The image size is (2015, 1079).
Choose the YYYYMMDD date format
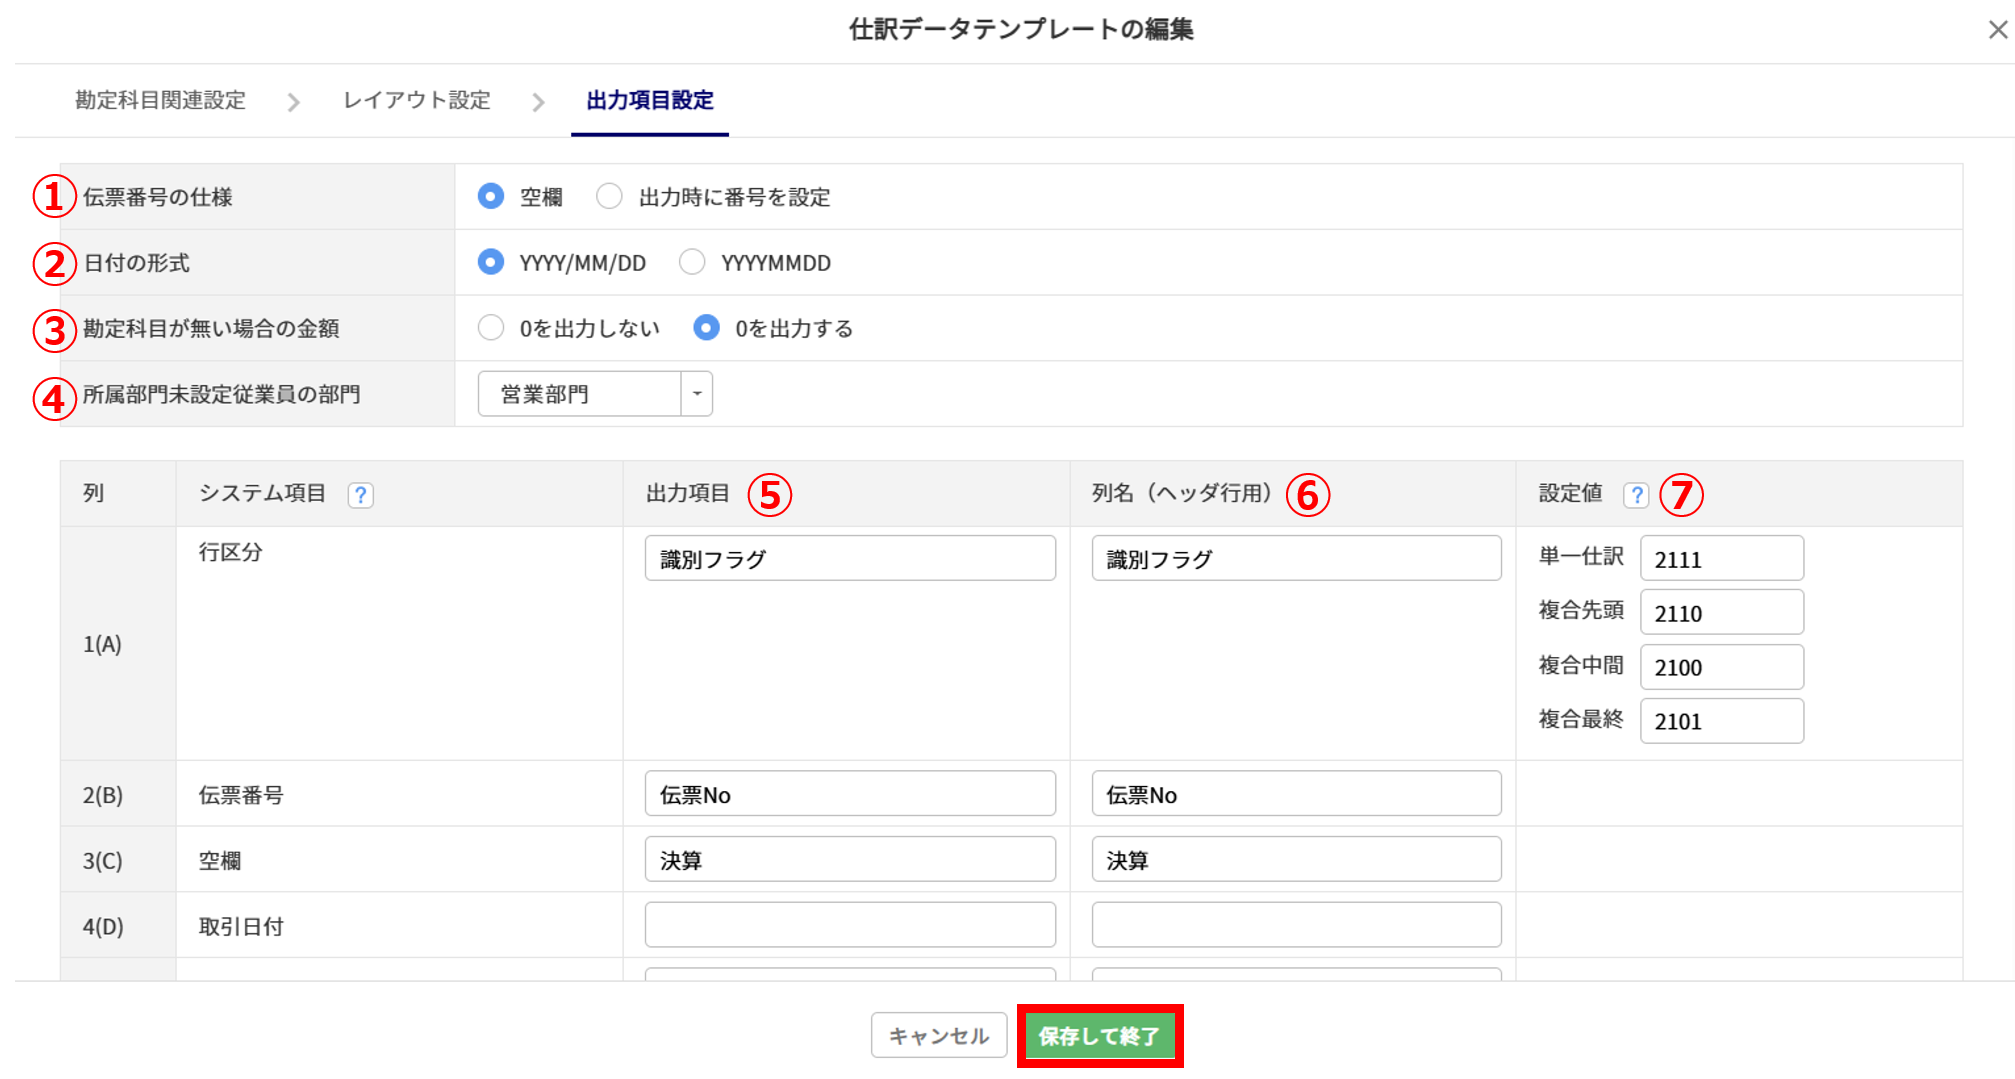point(692,263)
